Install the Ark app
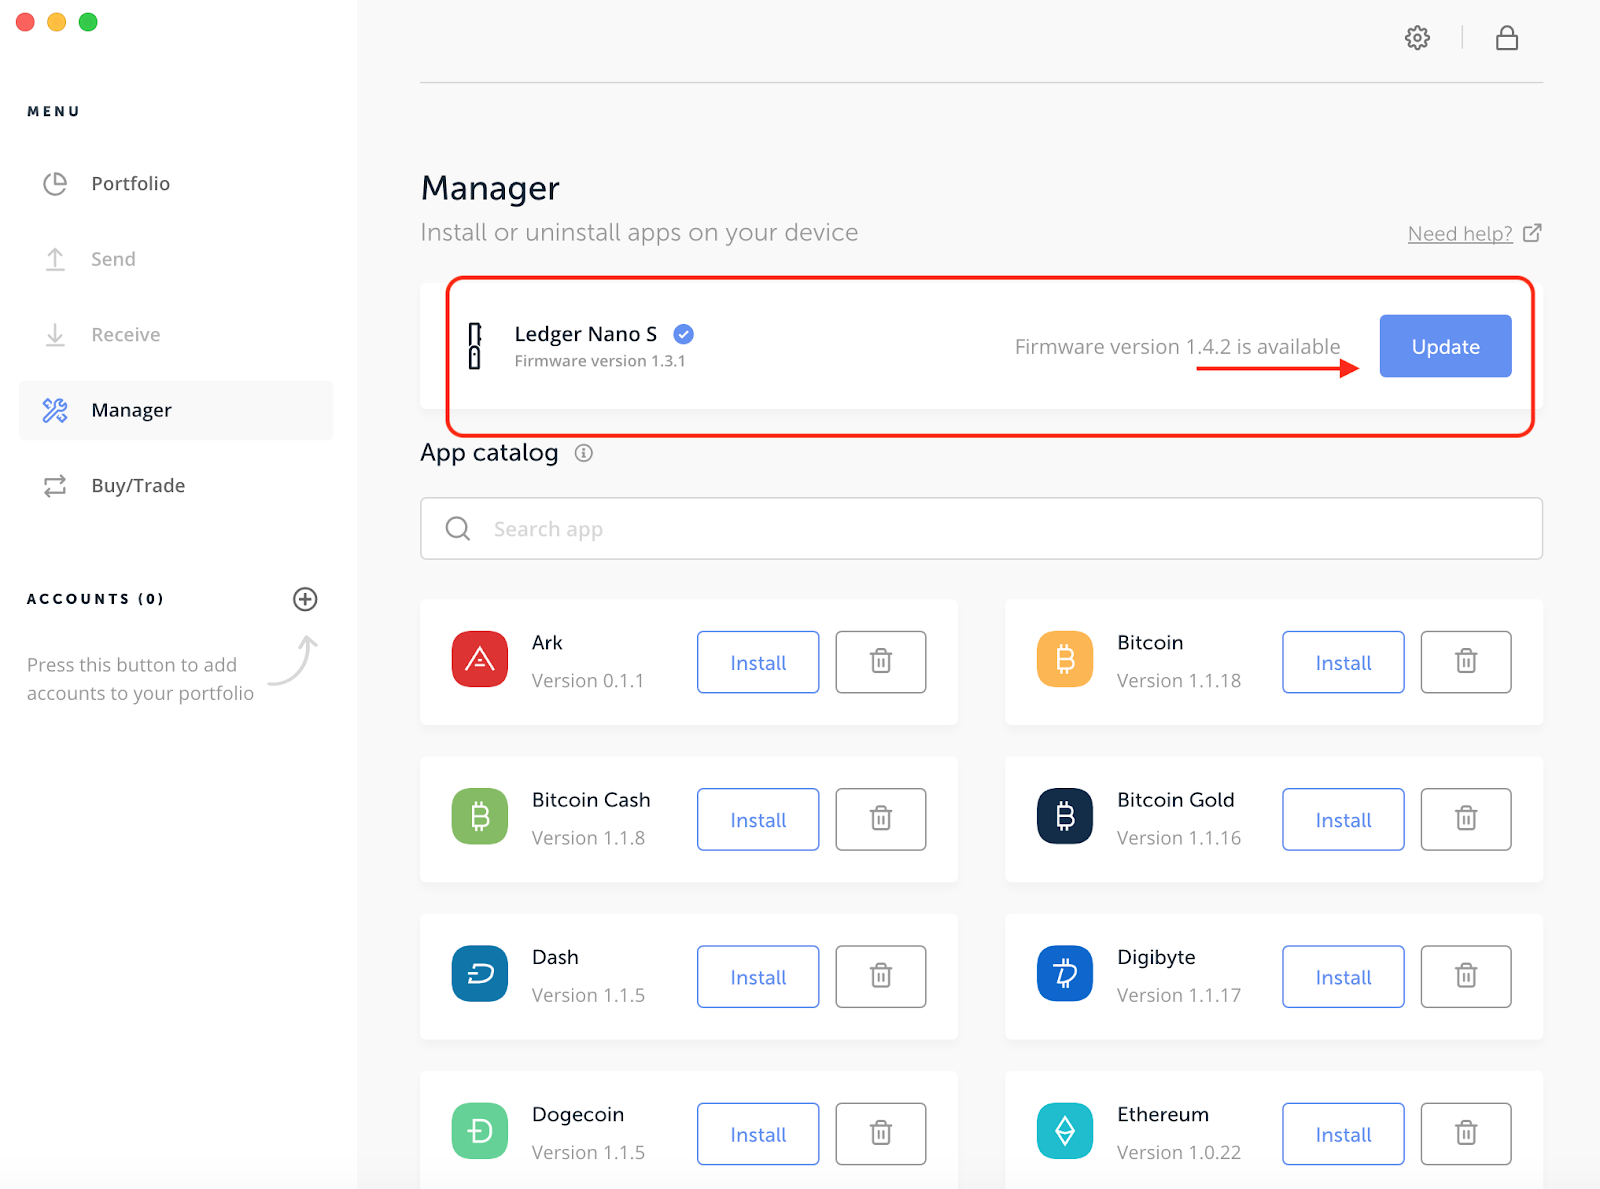This screenshot has height=1189, width=1600. (x=758, y=662)
